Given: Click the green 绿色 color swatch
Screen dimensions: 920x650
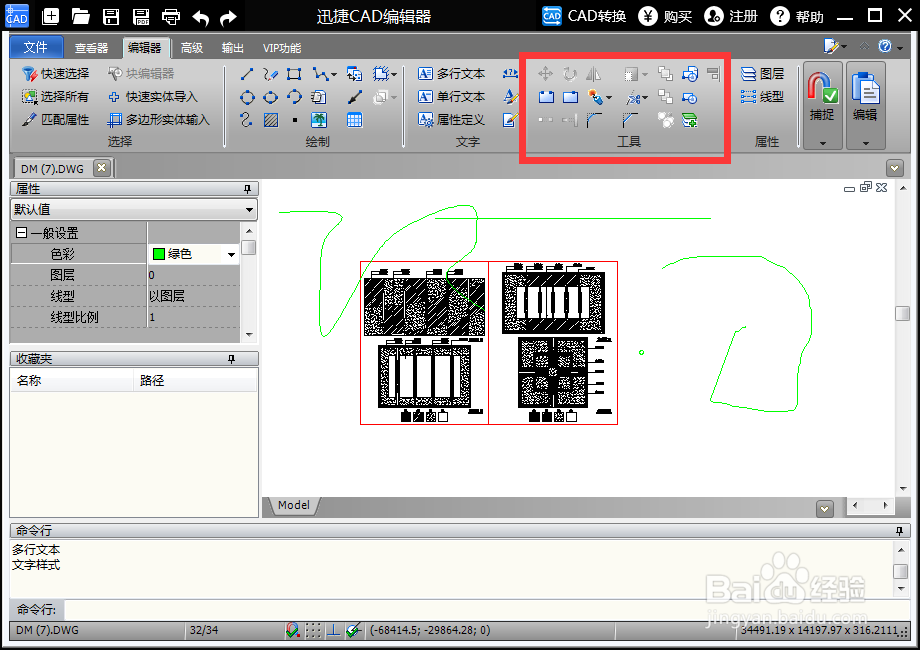Looking at the screenshot, I should tap(158, 254).
